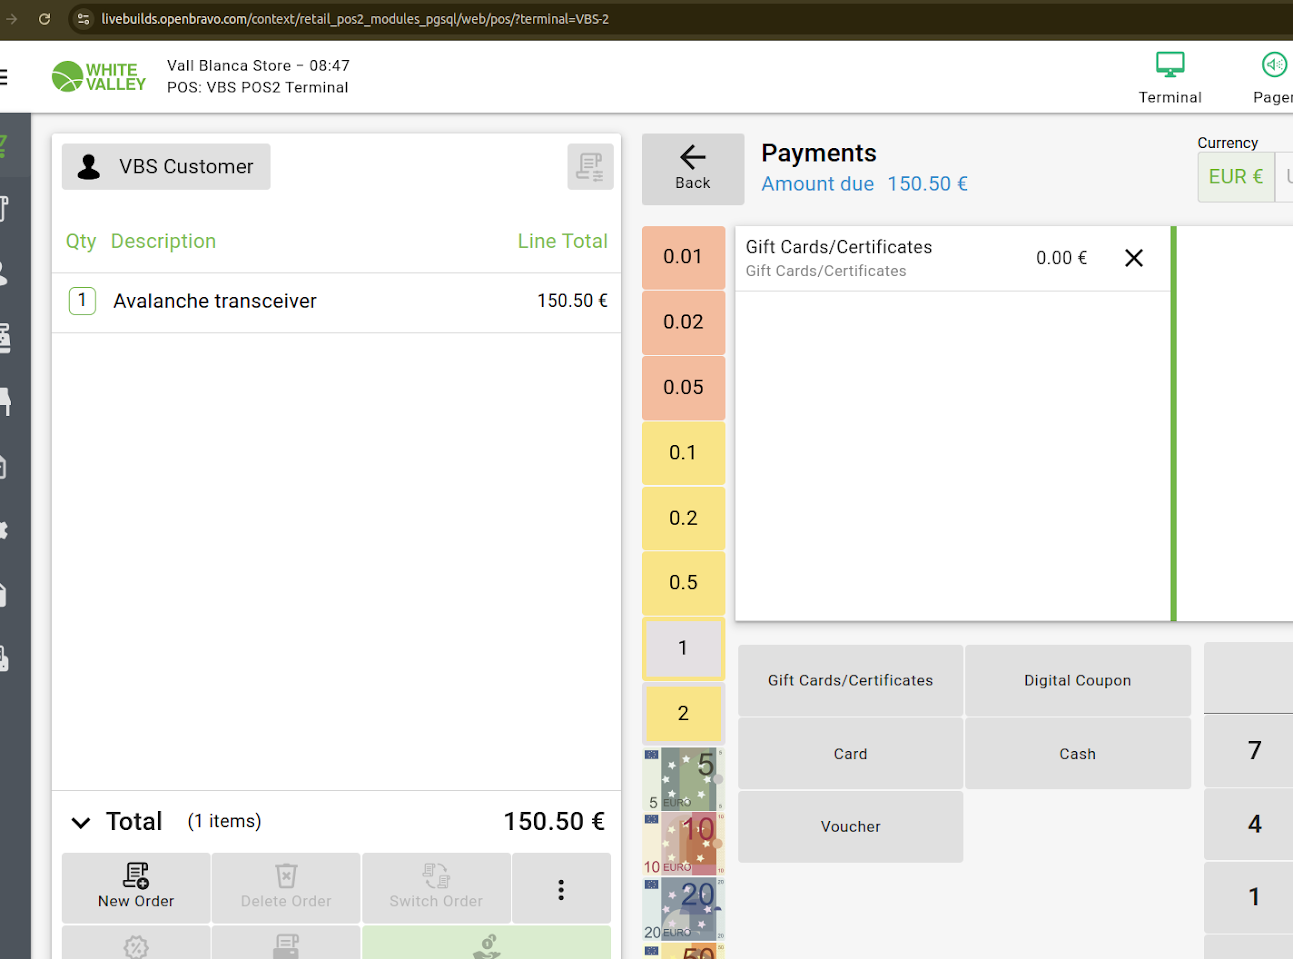This screenshot has width=1293, height=959.
Task: Click the browser reload icon
Action: coord(44,19)
